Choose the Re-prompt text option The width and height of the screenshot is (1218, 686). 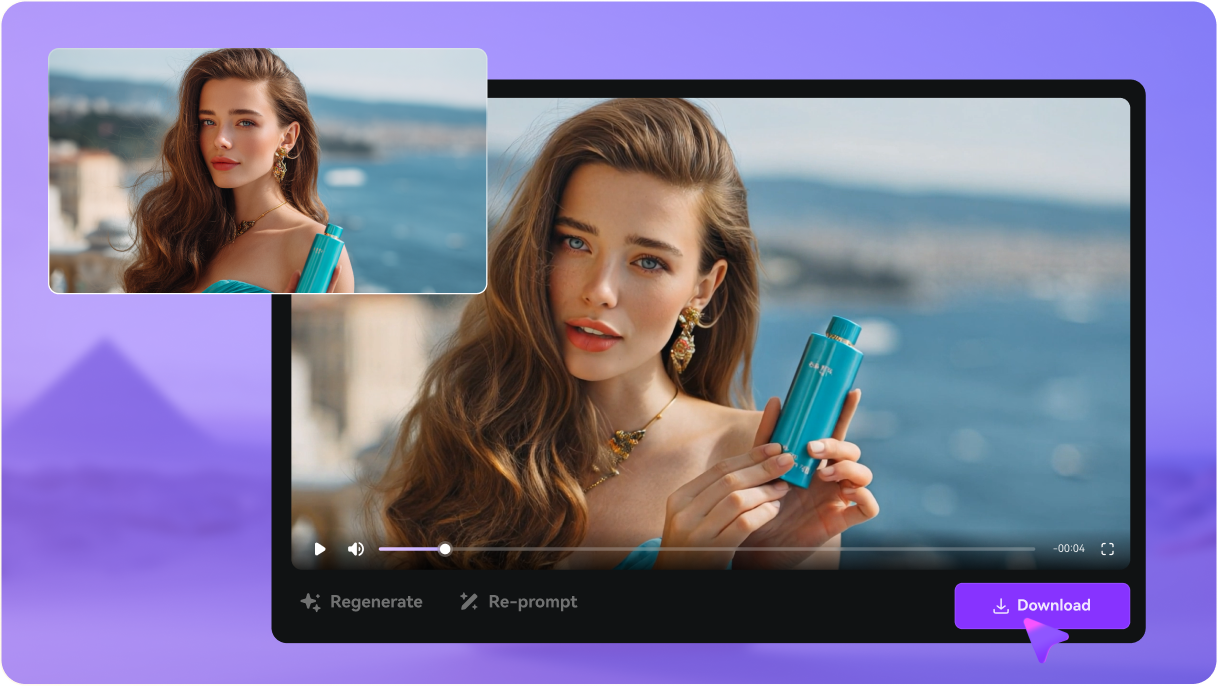click(x=532, y=602)
